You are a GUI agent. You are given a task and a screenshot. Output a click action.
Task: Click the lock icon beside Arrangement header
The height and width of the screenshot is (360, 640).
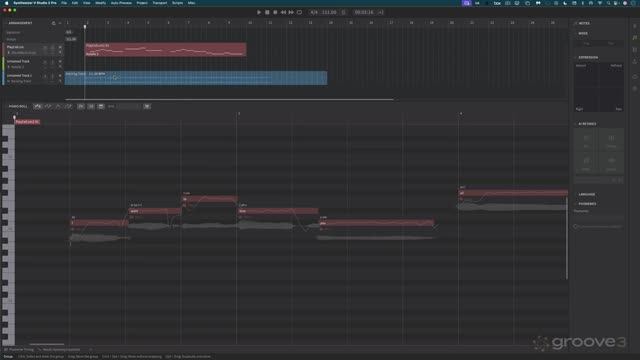click(x=53, y=23)
